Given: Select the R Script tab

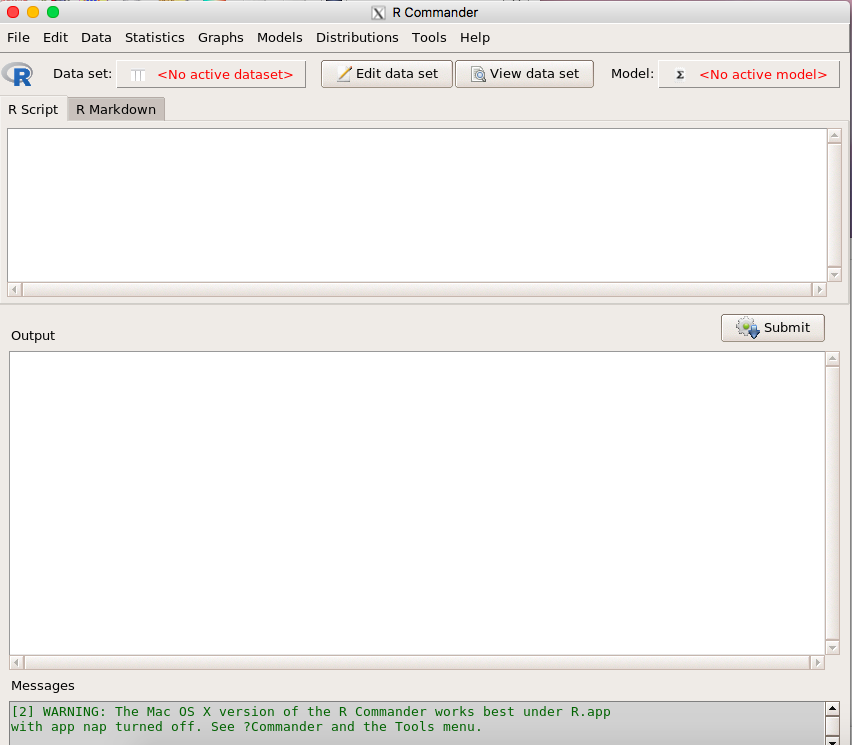Looking at the screenshot, I should tap(33, 109).
